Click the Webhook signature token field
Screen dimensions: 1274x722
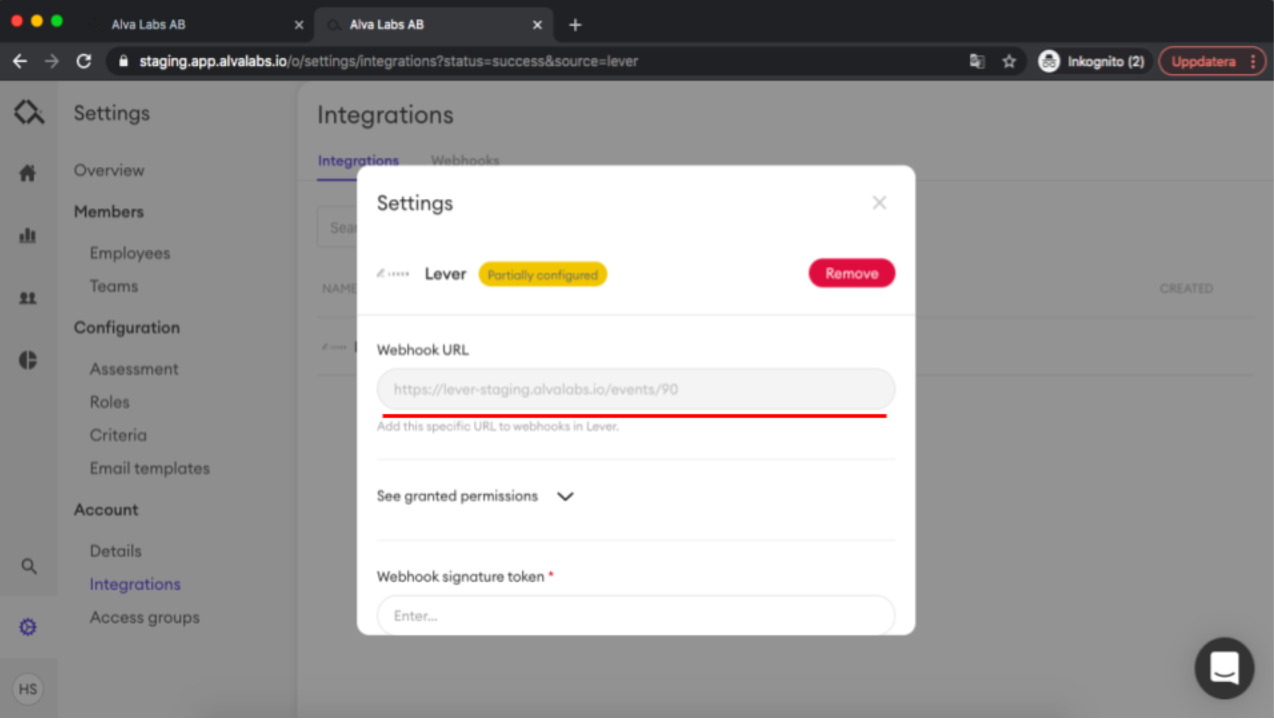(x=635, y=616)
